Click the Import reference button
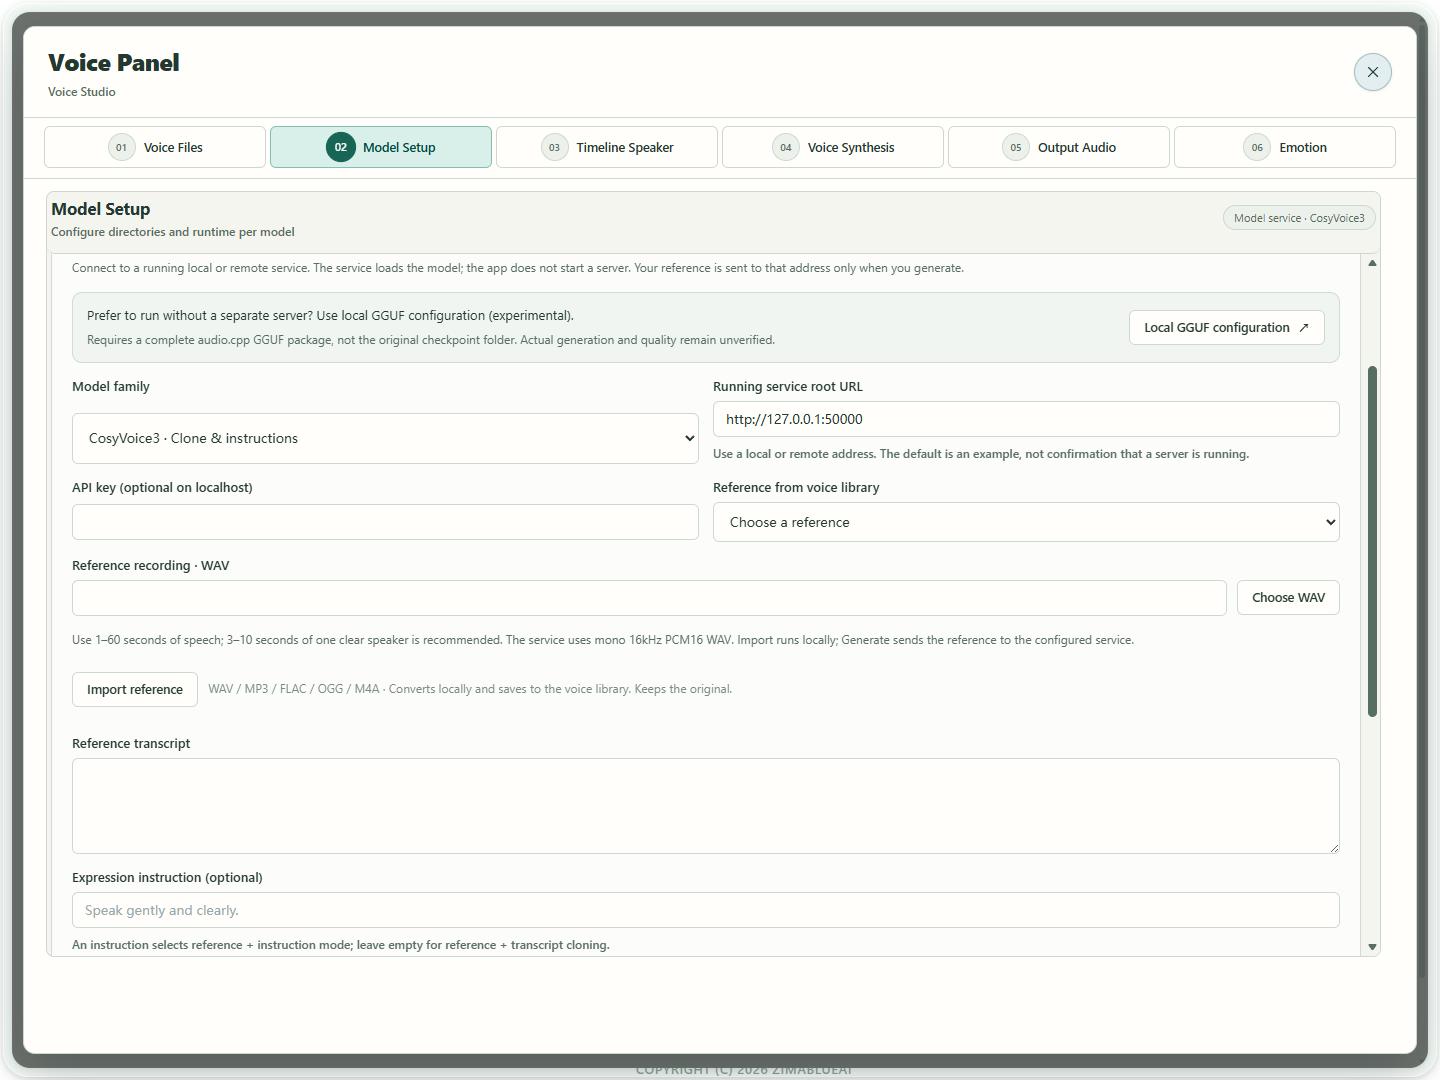Viewport: 1440px width, 1080px height. pyautogui.click(x=135, y=689)
